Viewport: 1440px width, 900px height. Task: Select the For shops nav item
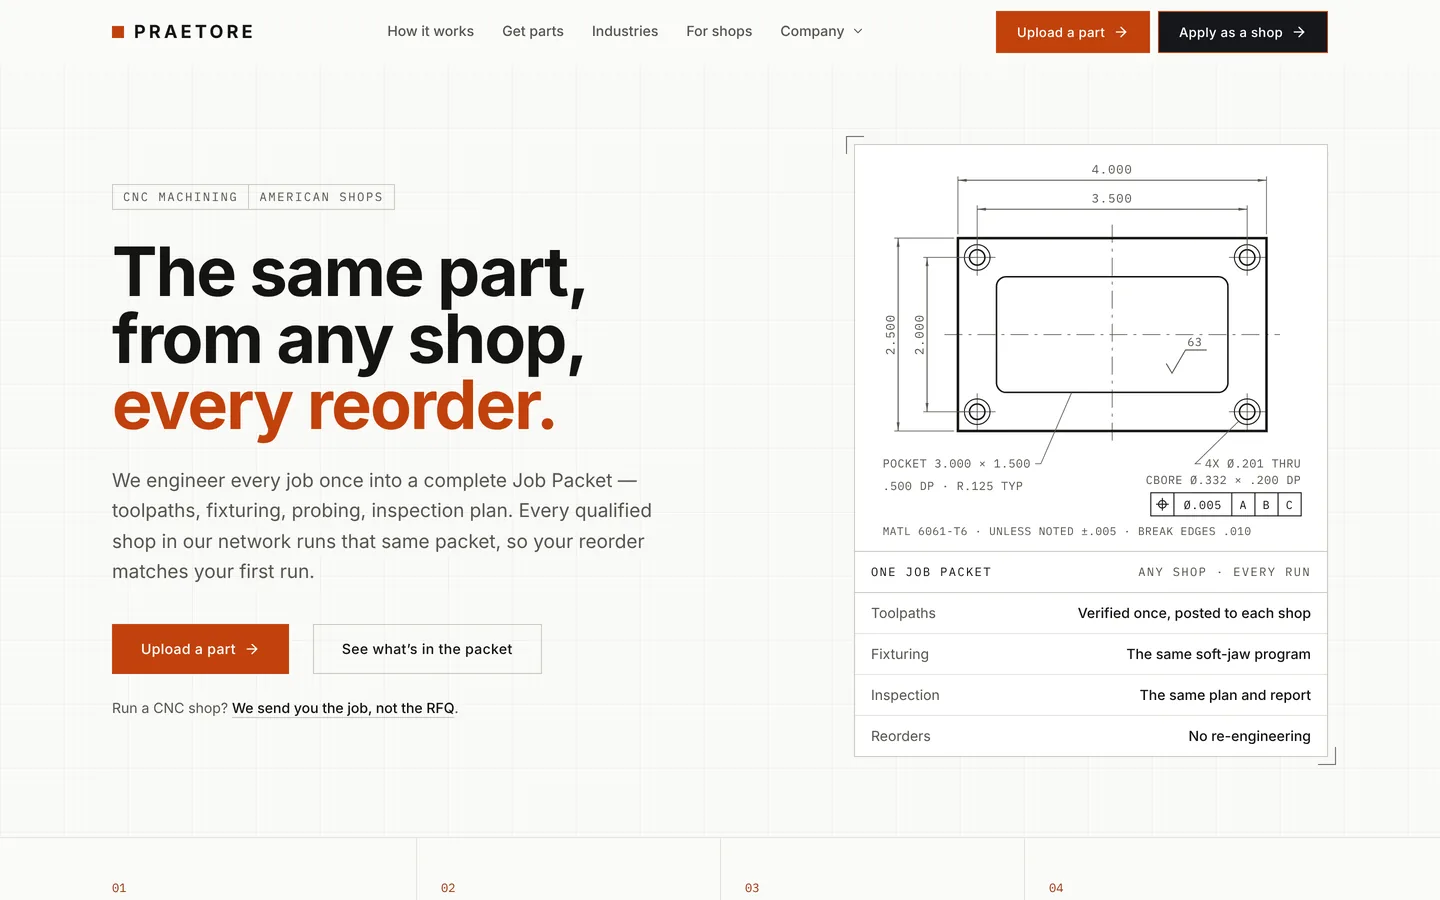point(719,31)
